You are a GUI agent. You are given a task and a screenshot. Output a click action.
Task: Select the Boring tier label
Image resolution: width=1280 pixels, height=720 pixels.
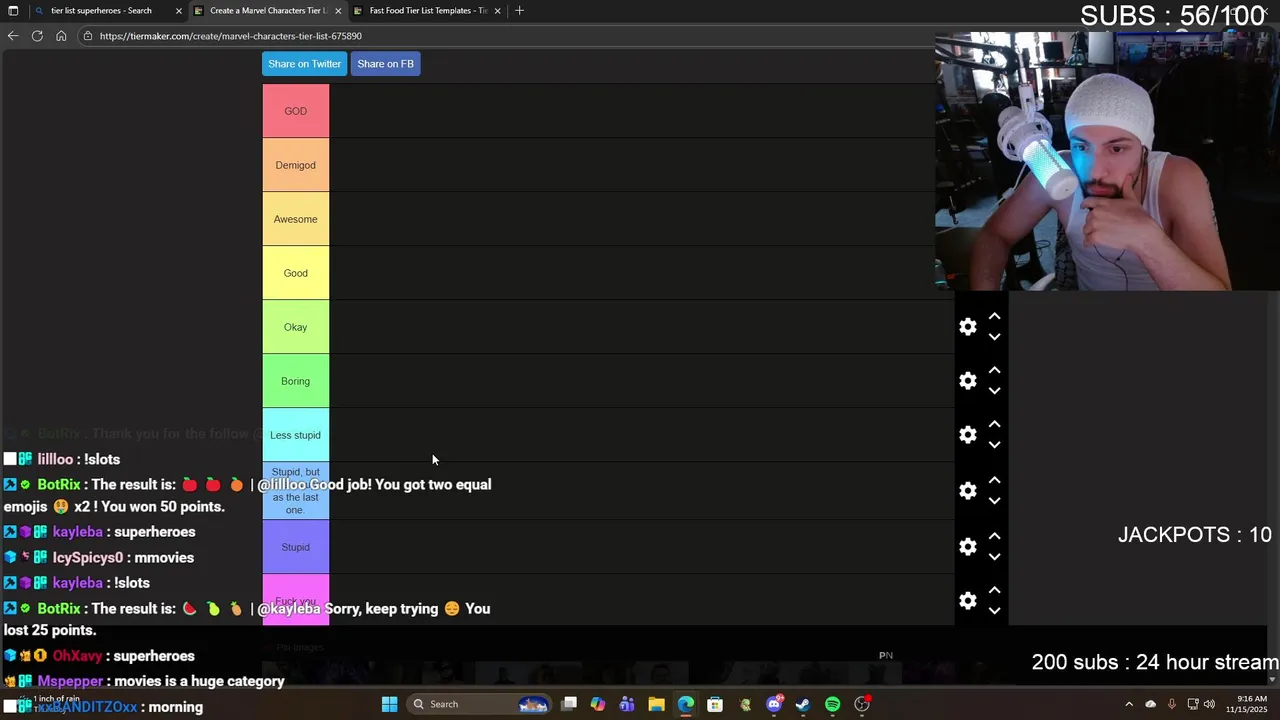[295, 381]
